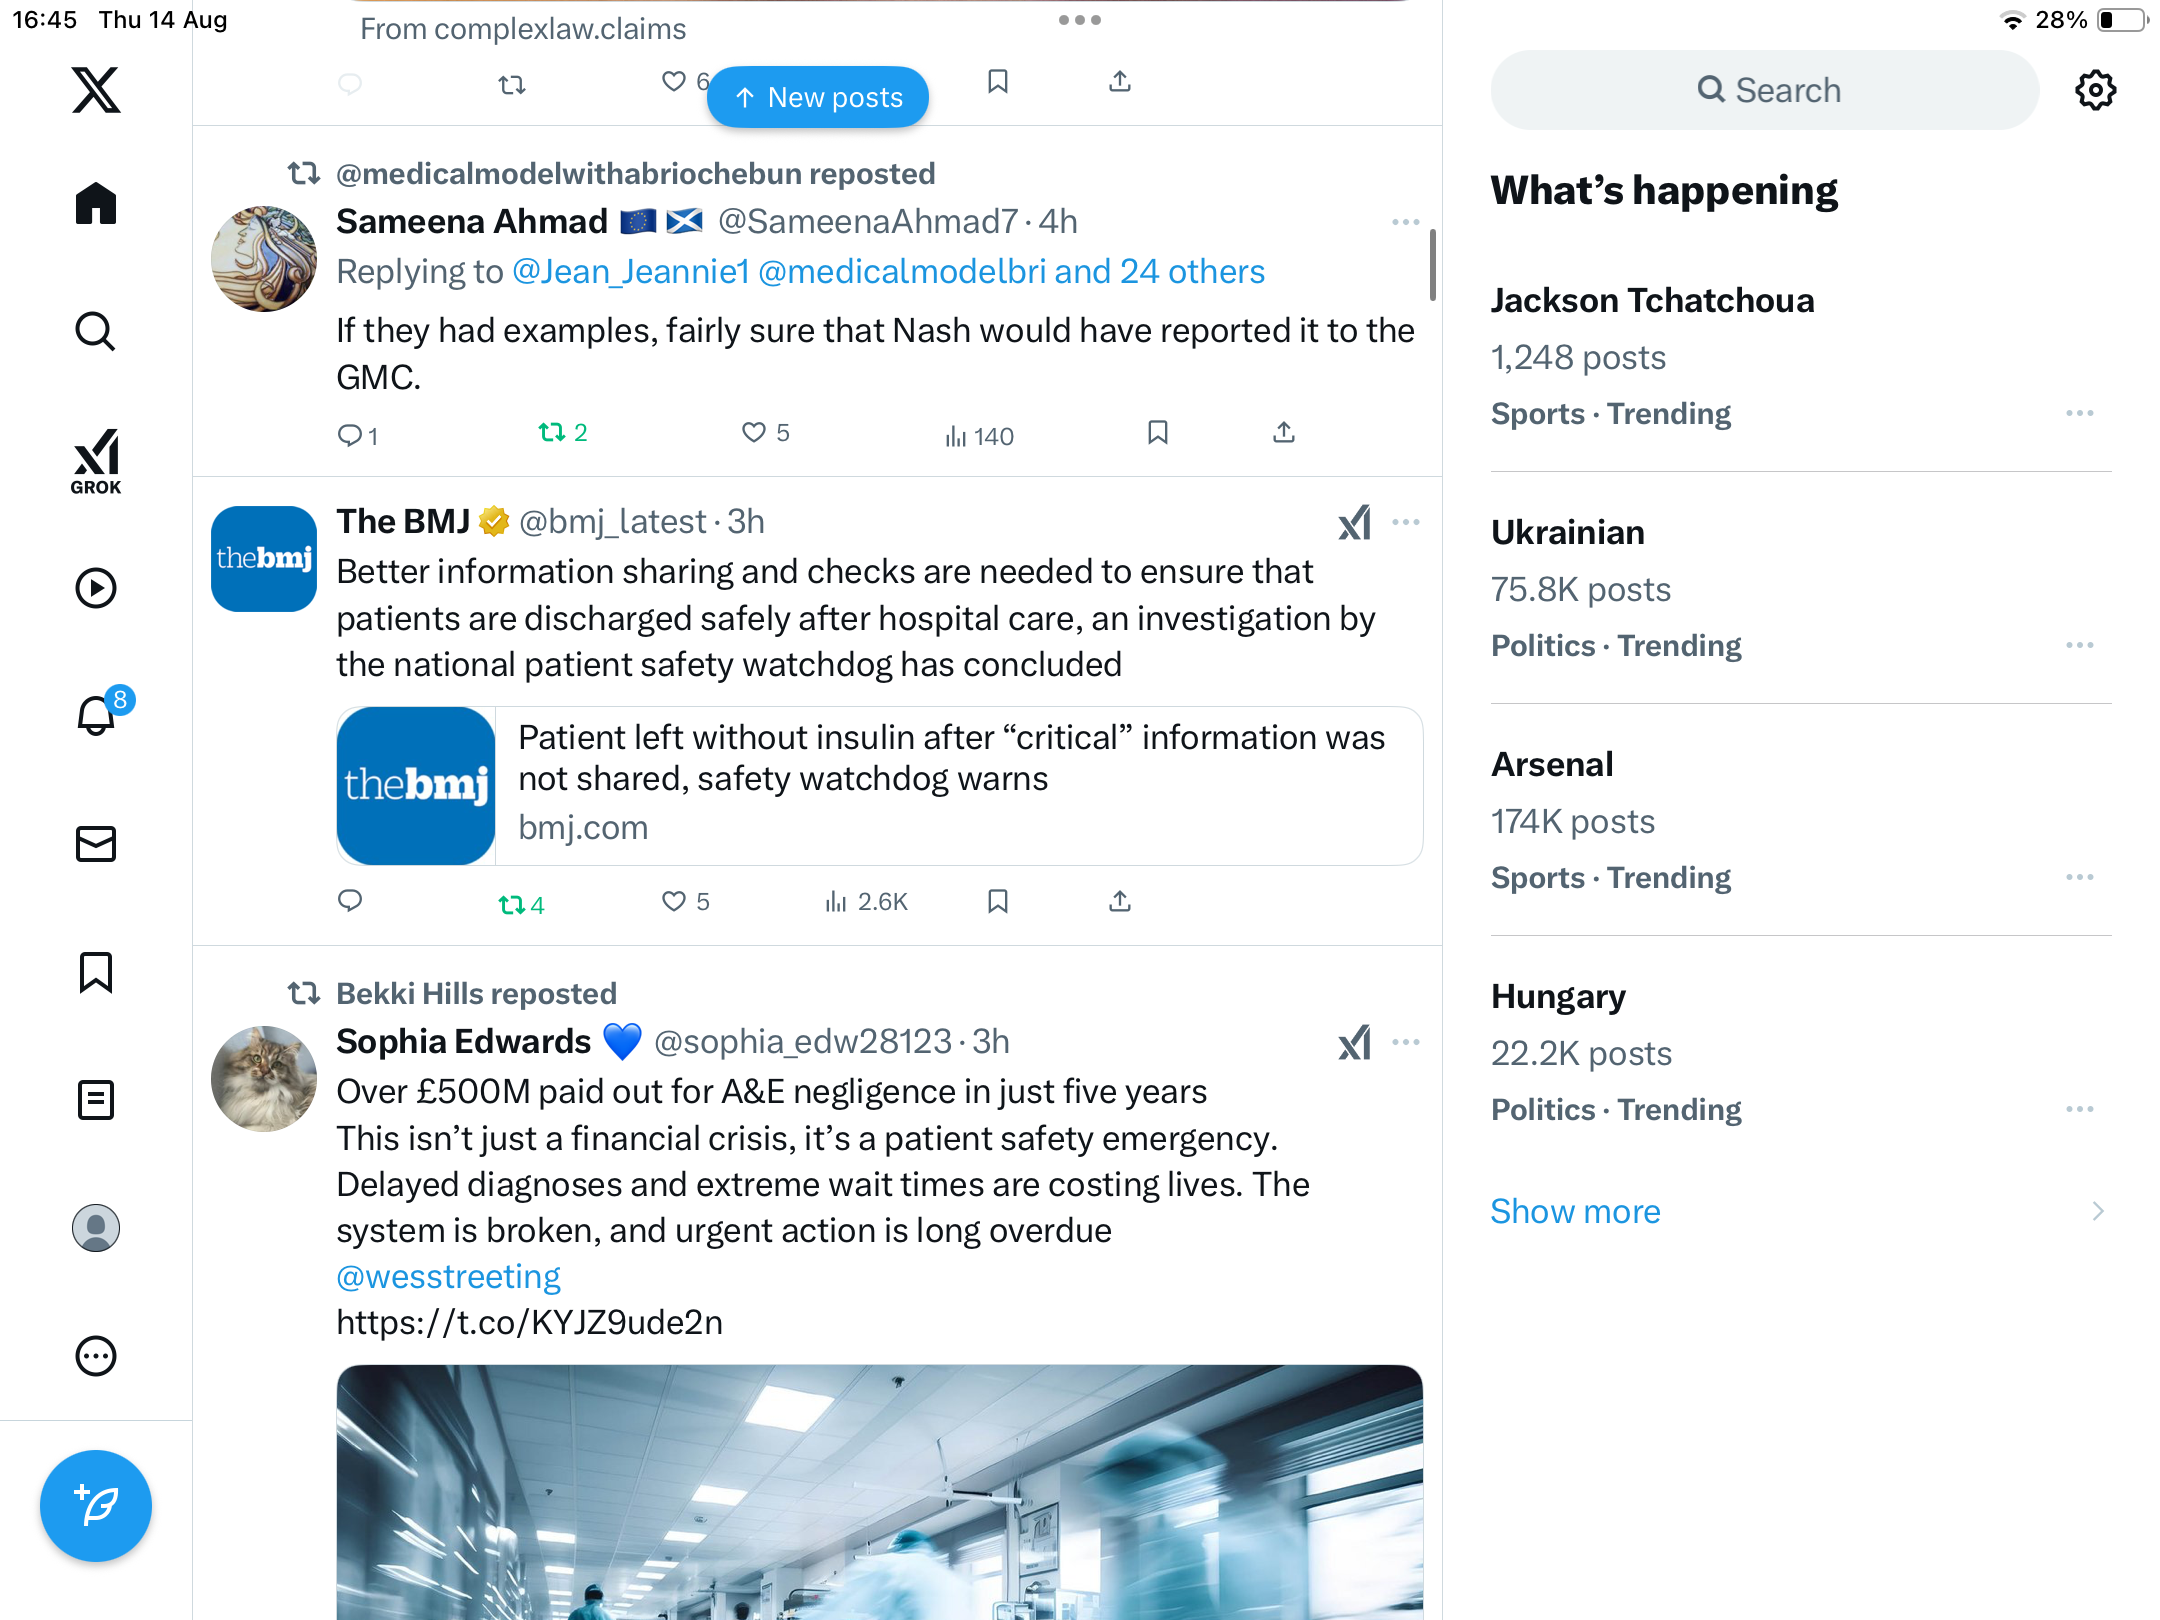Click the timeline scrollbar indicator
This screenshot has height=1620, width=2160.
[x=1432, y=265]
